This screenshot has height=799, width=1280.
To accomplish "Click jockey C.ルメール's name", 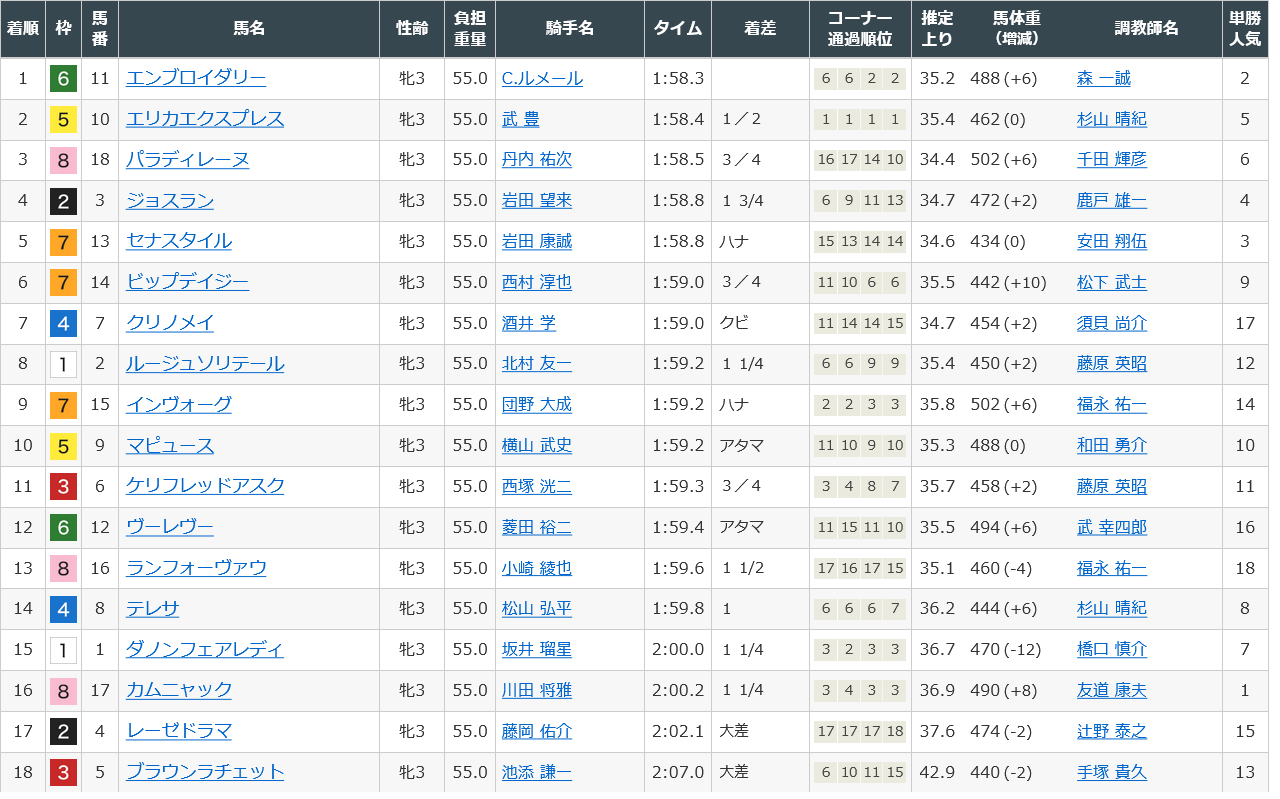I will coord(542,78).
